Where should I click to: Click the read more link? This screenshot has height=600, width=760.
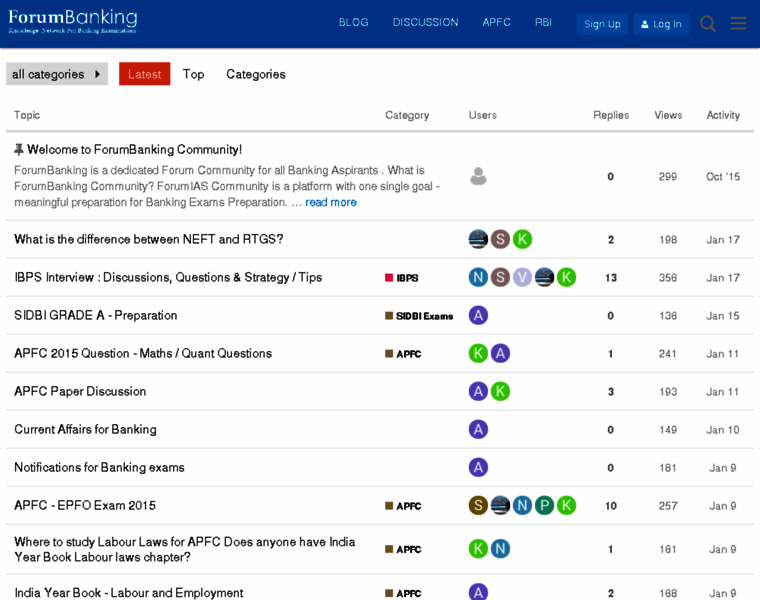pos(331,202)
